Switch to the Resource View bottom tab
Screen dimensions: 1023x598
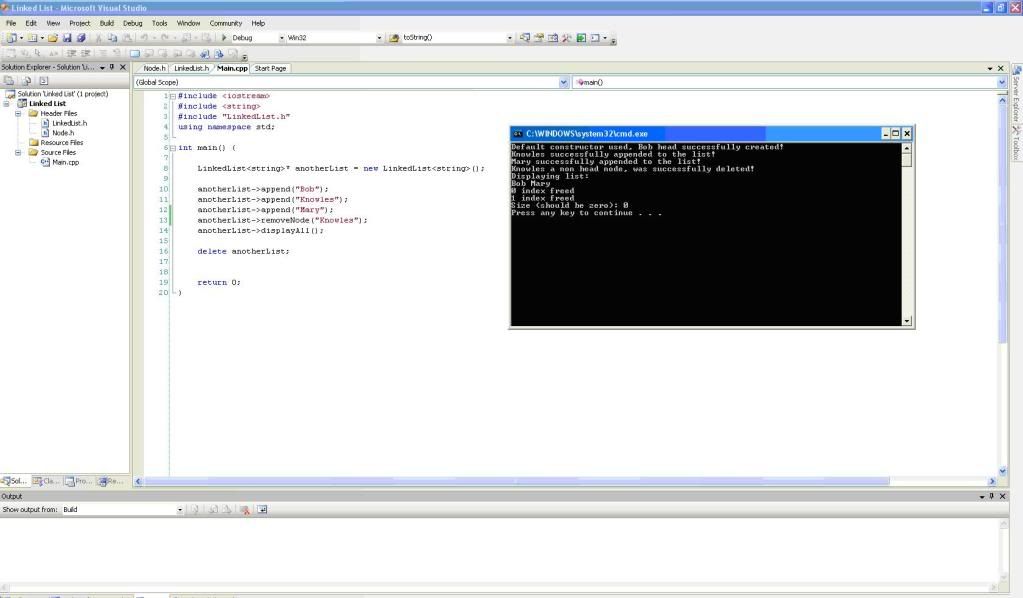110,481
